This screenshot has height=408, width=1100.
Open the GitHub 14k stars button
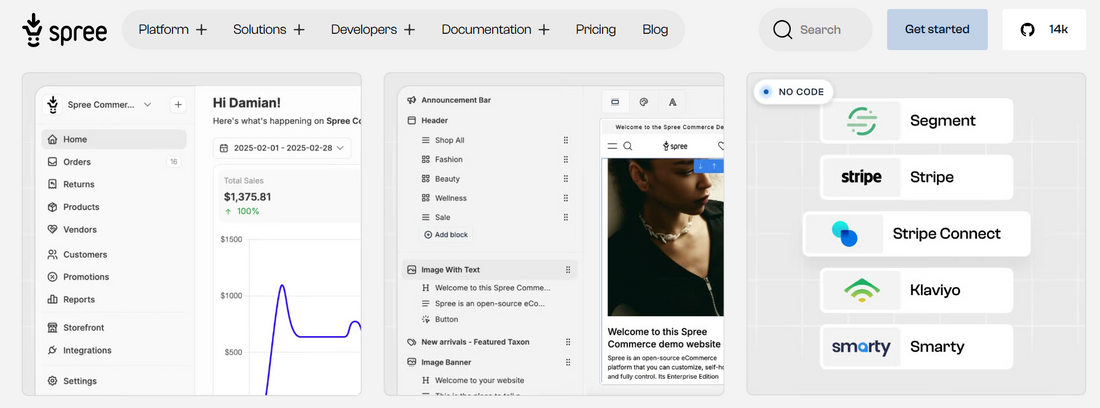pyautogui.click(x=1044, y=30)
